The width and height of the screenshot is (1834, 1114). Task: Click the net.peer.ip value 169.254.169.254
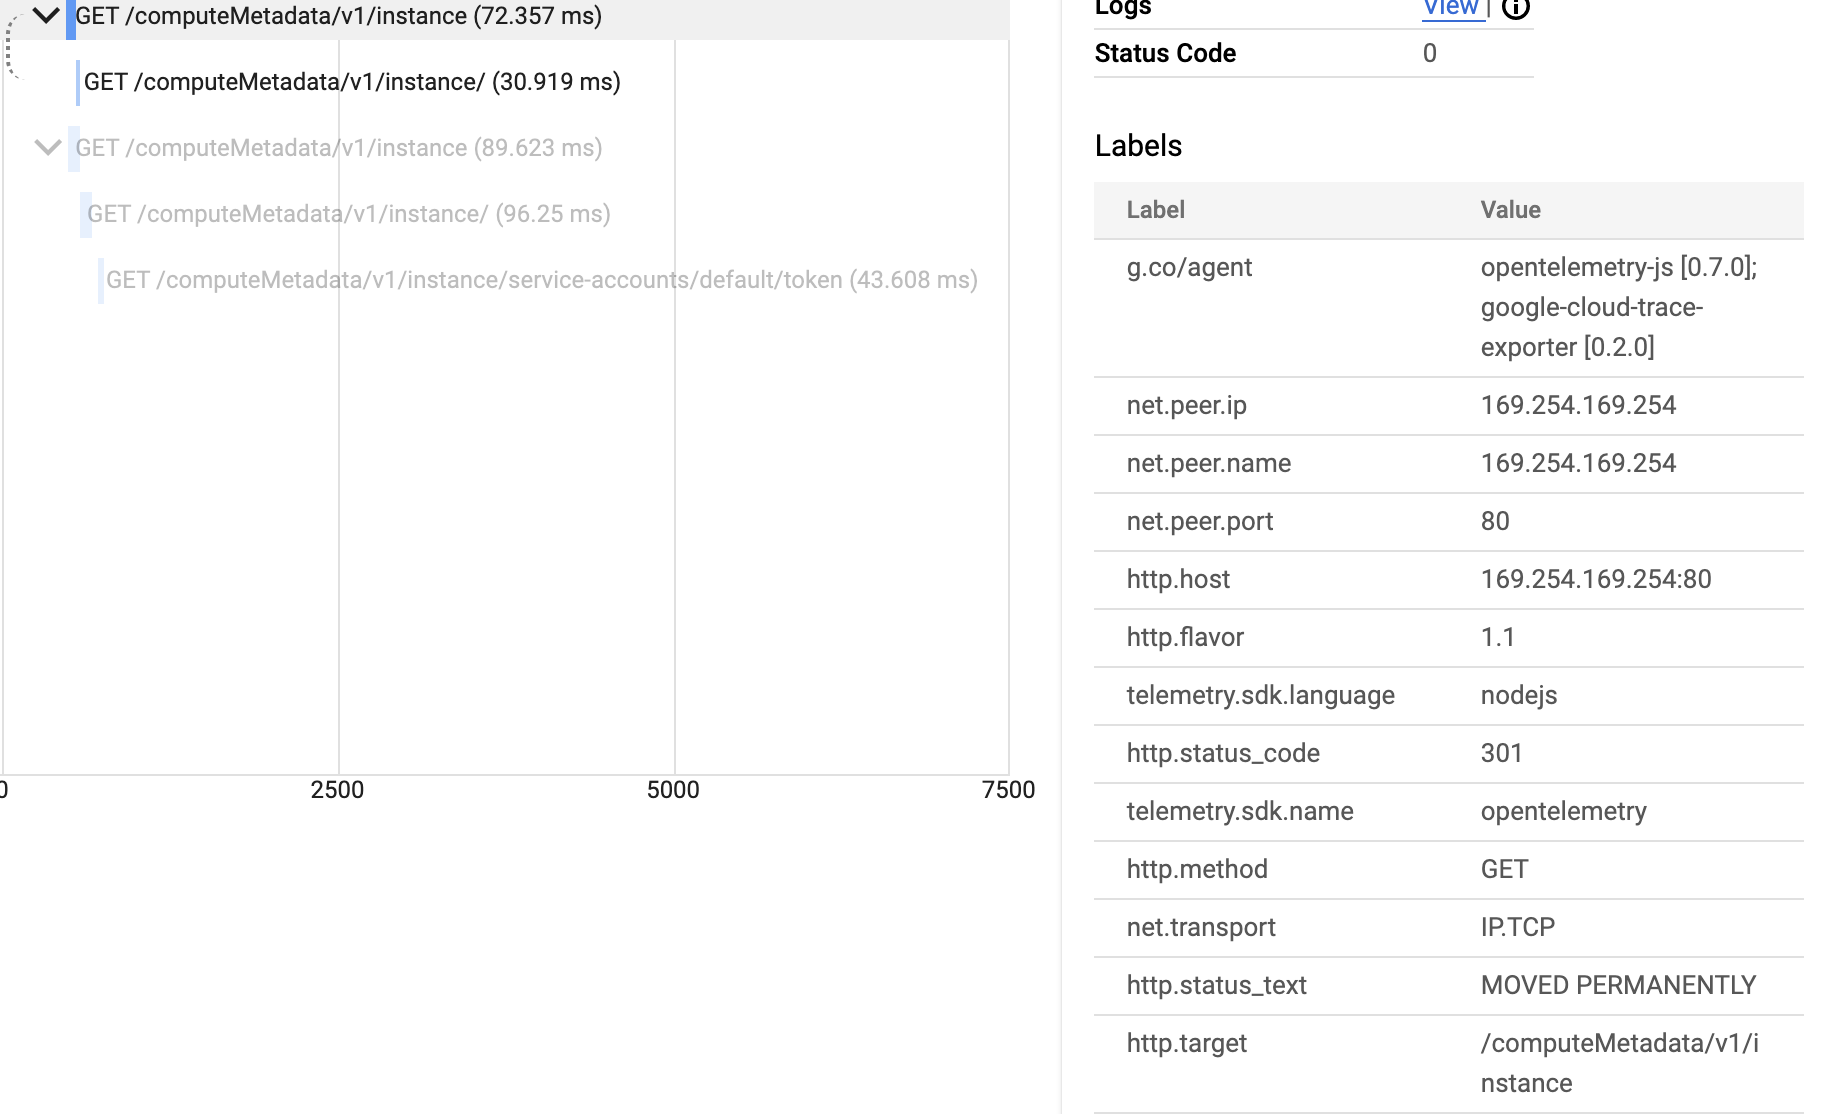coord(1578,405)
